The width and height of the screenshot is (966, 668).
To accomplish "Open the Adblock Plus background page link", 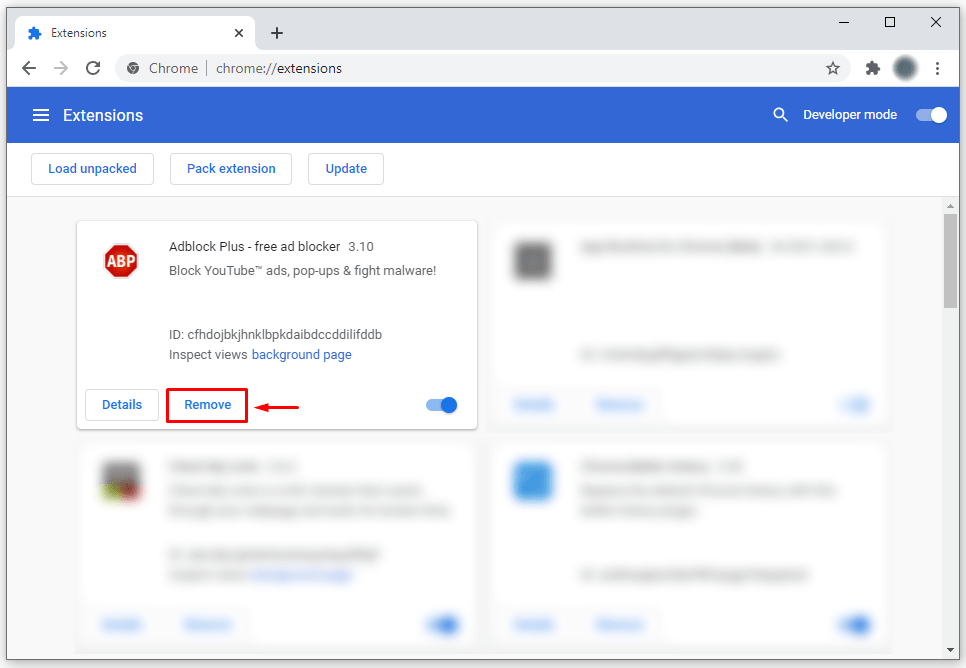I will (x=301, y=354).
